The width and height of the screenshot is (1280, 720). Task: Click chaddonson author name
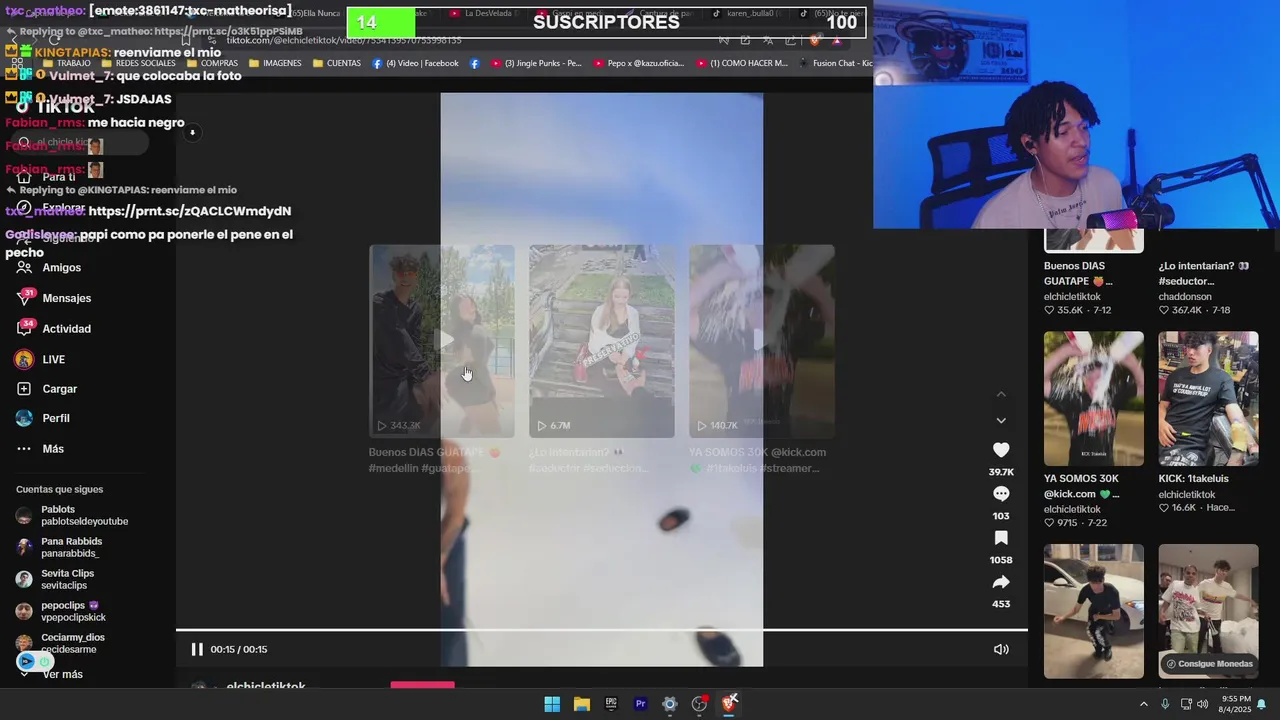[1185, 296]
